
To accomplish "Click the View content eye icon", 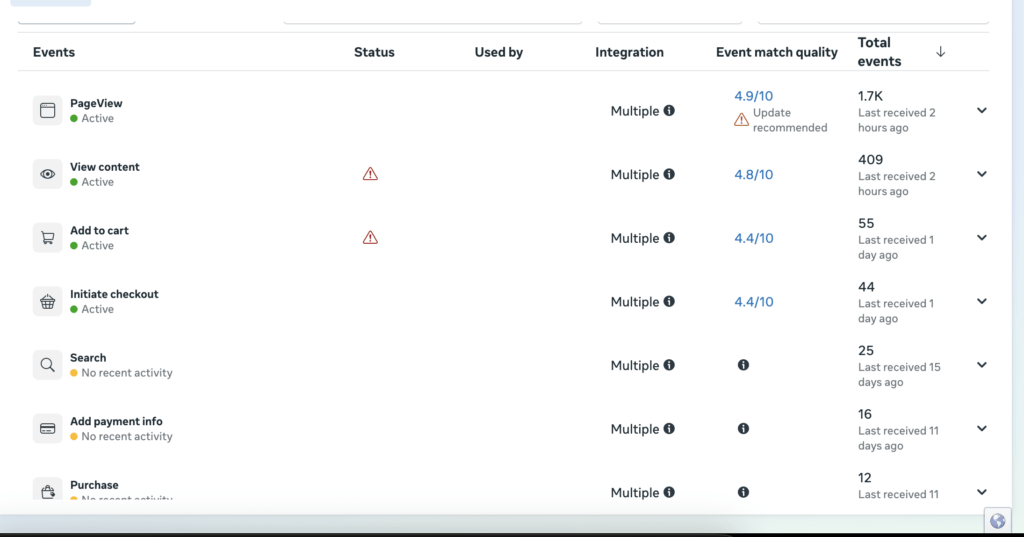I will (48, 174).
